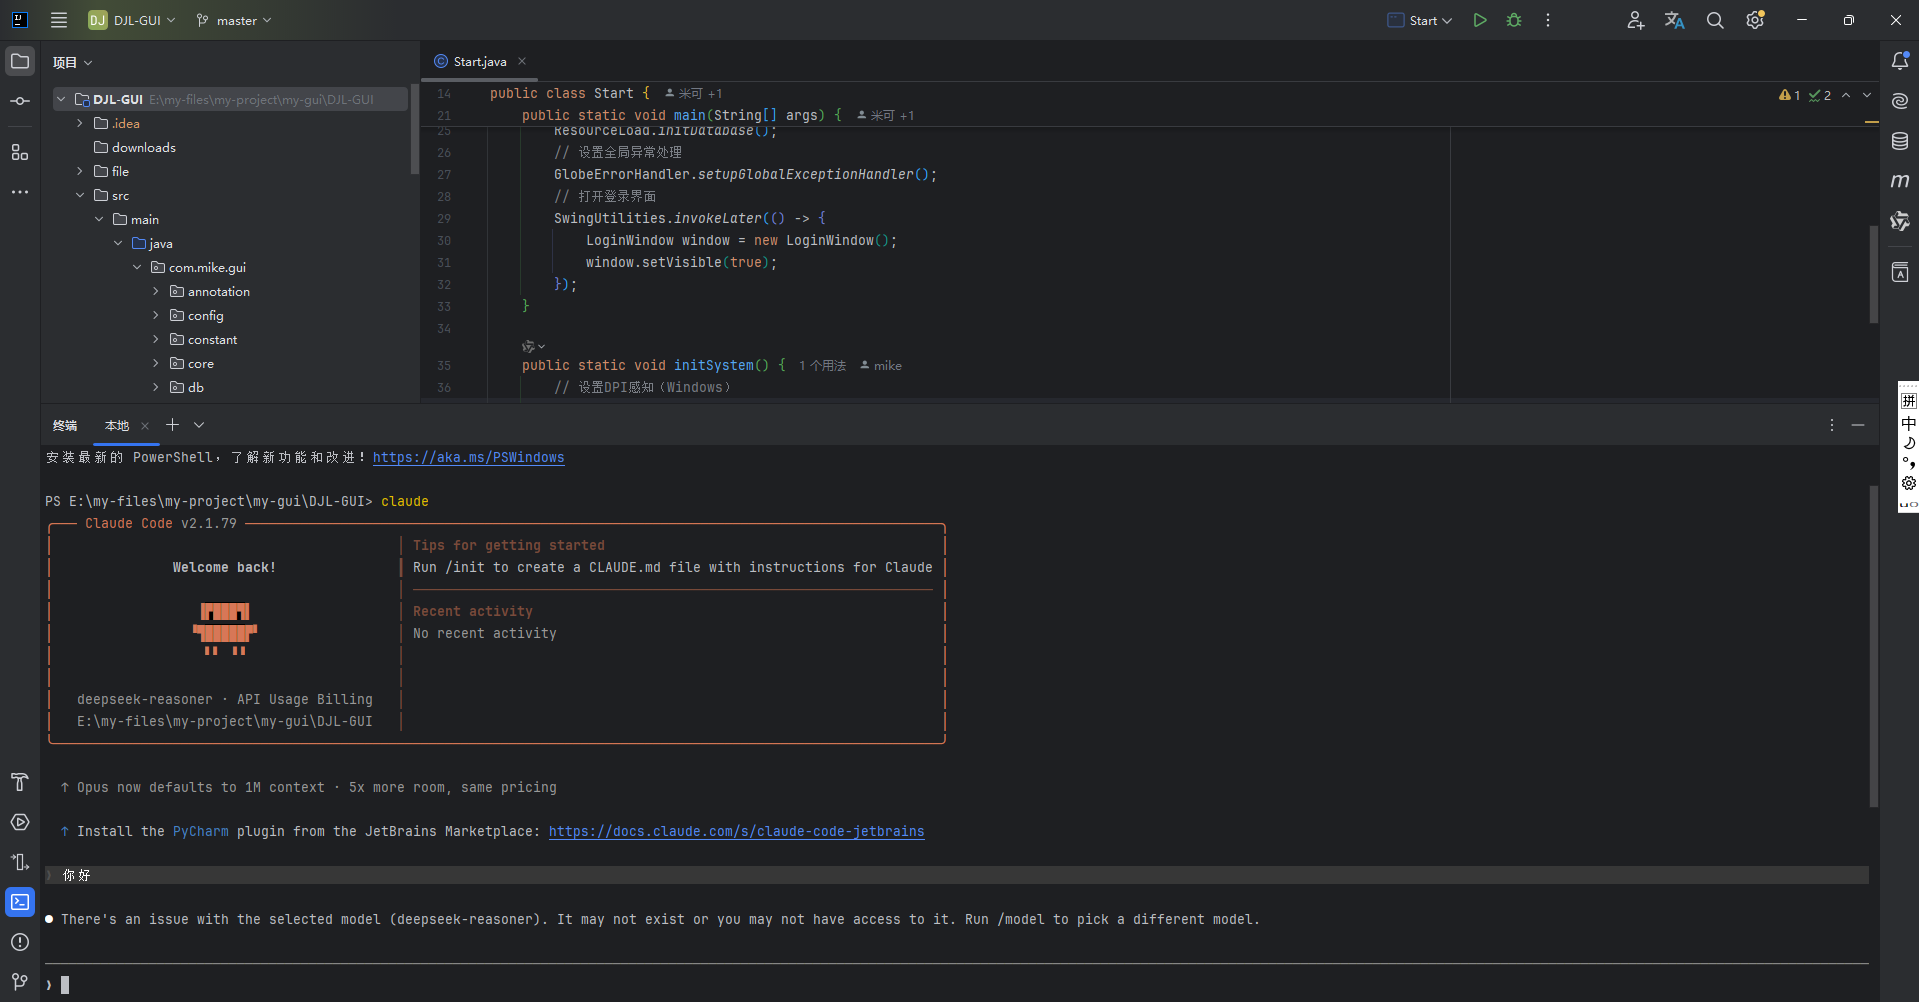1919x1002 pixels.
Task: Click the Claude prompt input line
Action: [x=957, y=985]
